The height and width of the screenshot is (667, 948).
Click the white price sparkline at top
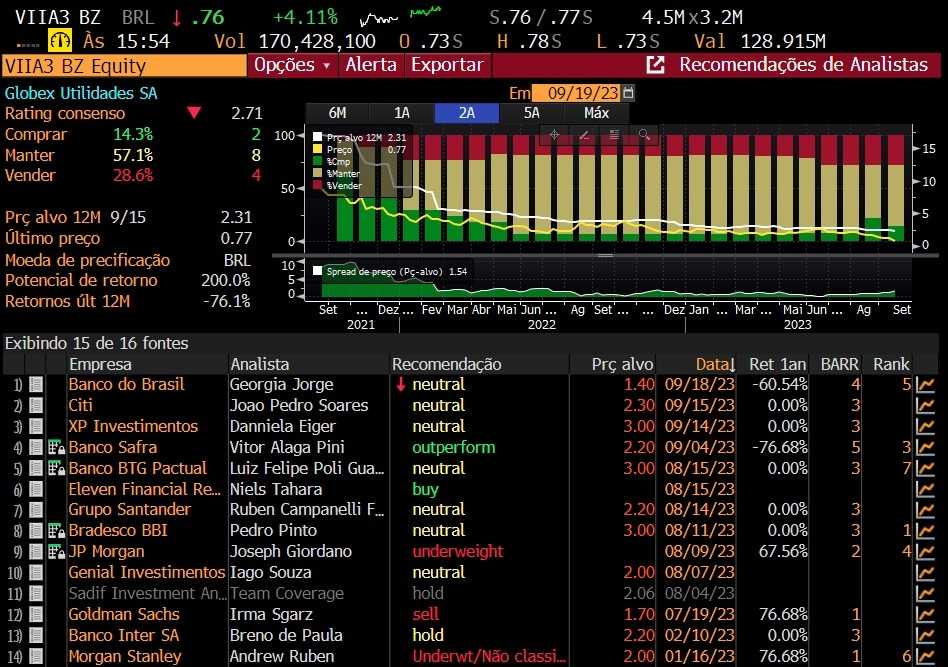pyautogui.click(x=379, y=20)
